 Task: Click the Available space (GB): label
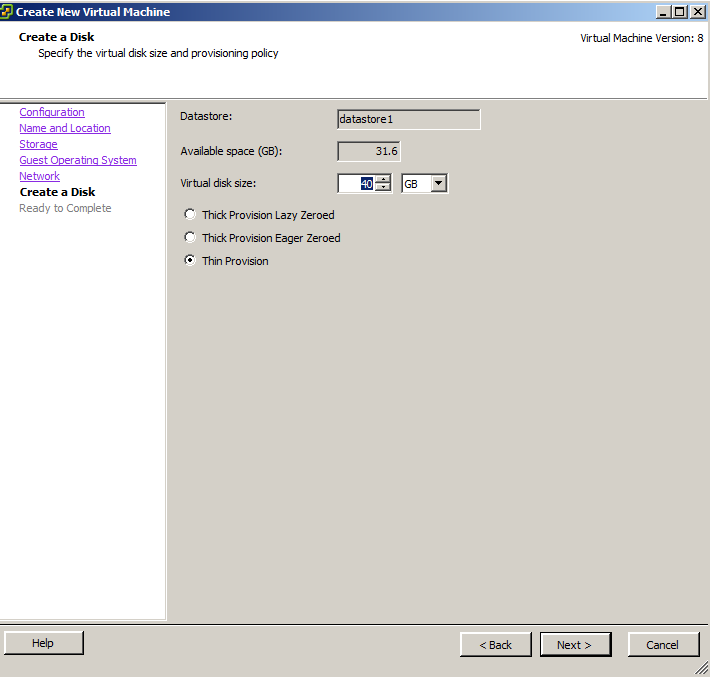pos(231,151)
